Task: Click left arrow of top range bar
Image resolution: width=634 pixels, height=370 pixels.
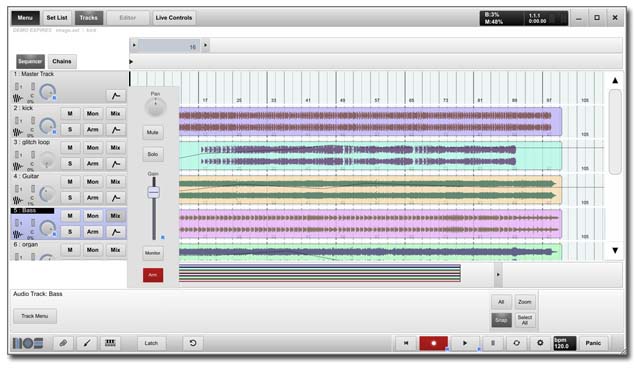Action: pos(134,45)
